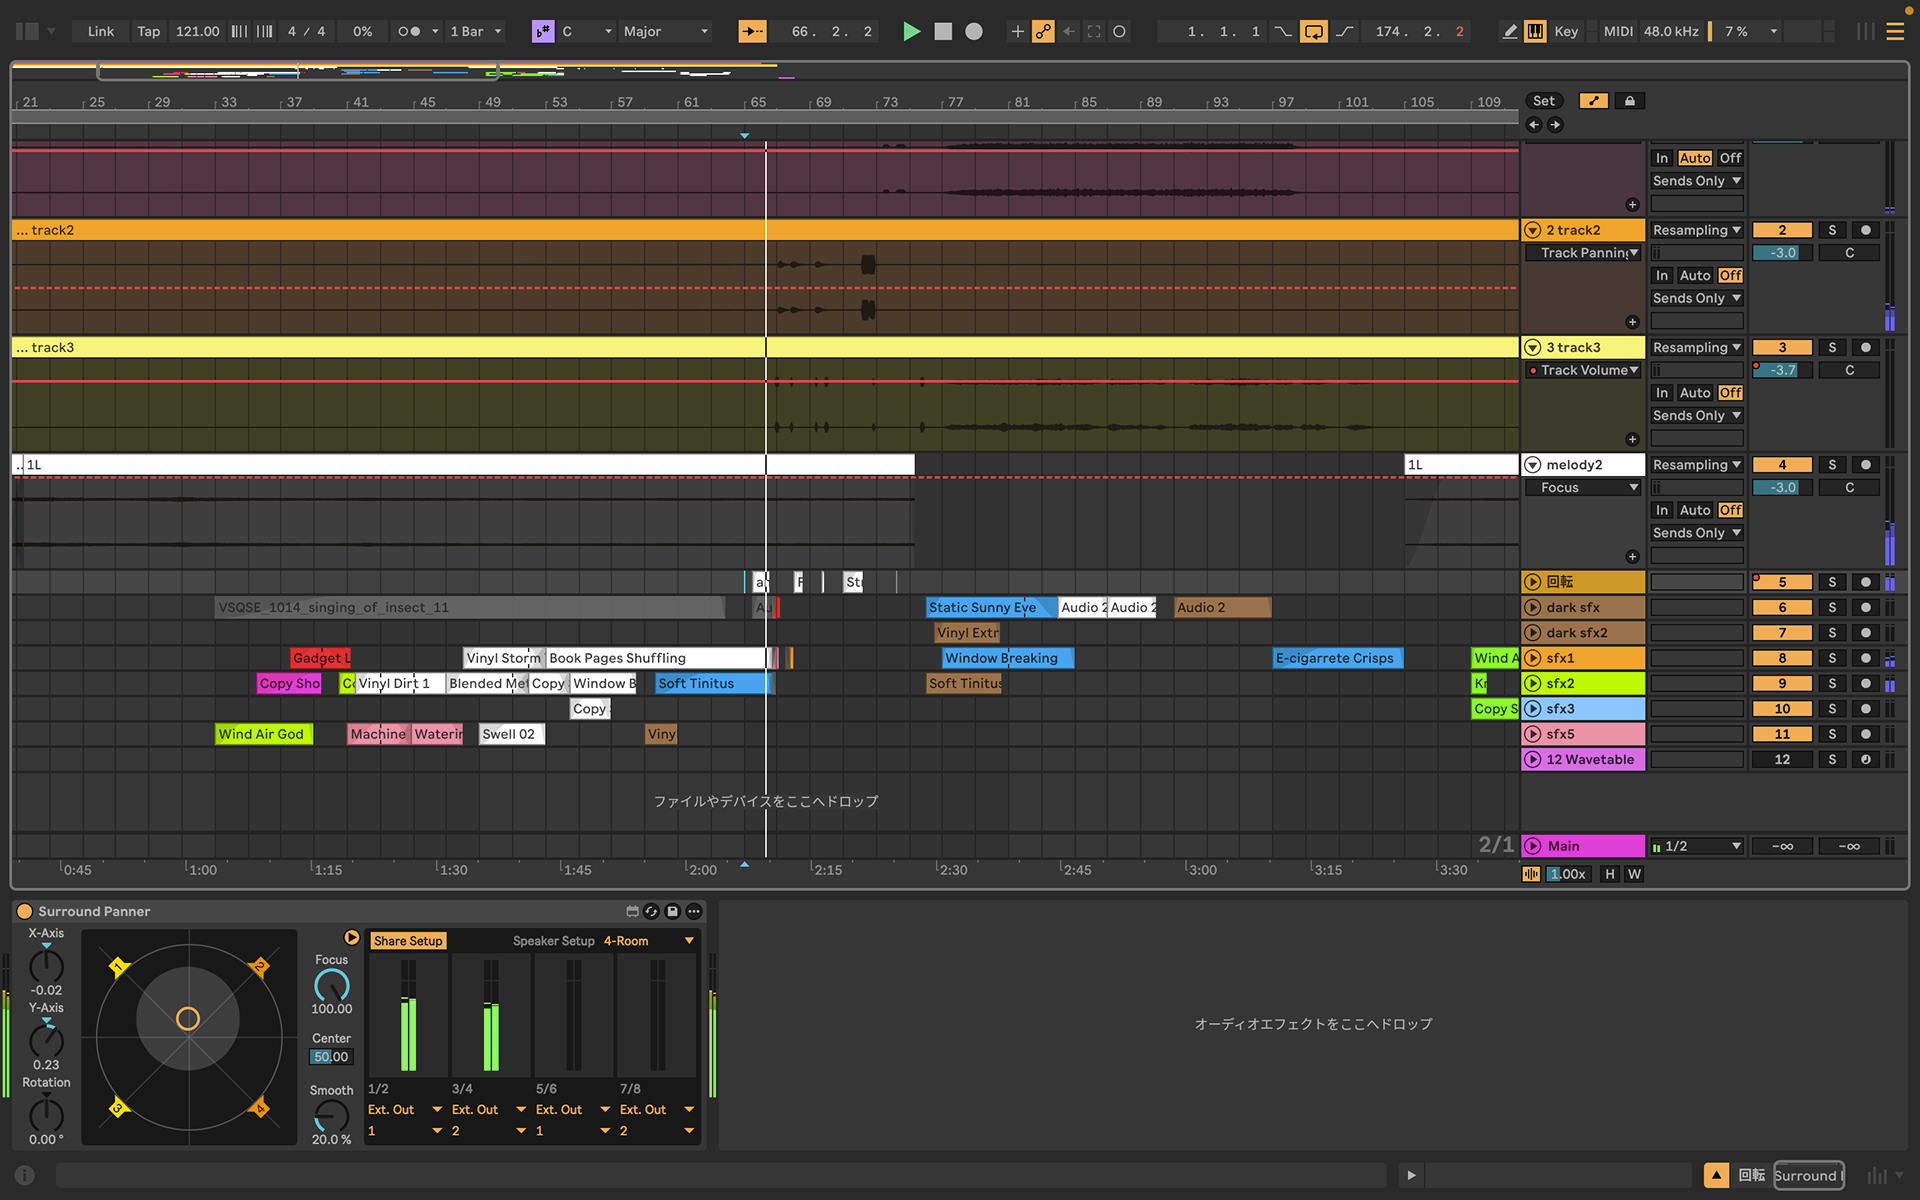Adjust the Focus knob in Surround Panner
1920x1200 pixels.
coord(332,986)
